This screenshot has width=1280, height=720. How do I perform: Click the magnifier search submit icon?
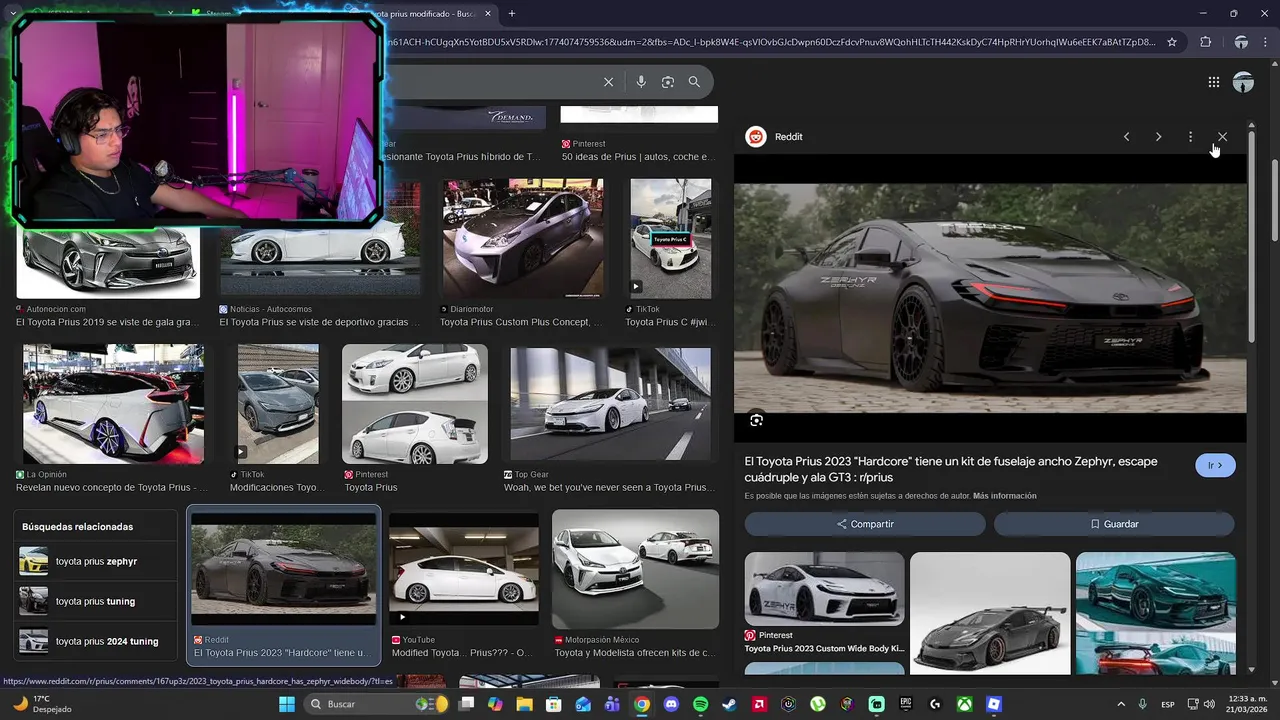[x=694, y=82]
